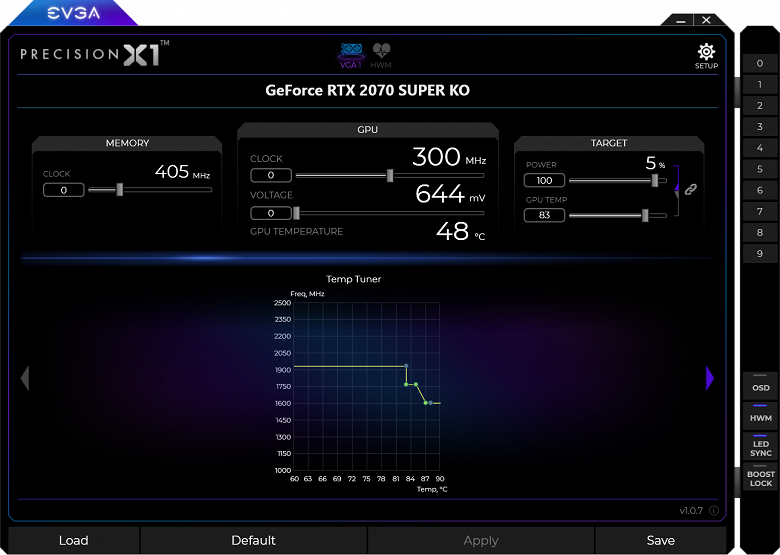780x555 pixels.
Task: Click the Load button
Action: (x=74, y=540)
